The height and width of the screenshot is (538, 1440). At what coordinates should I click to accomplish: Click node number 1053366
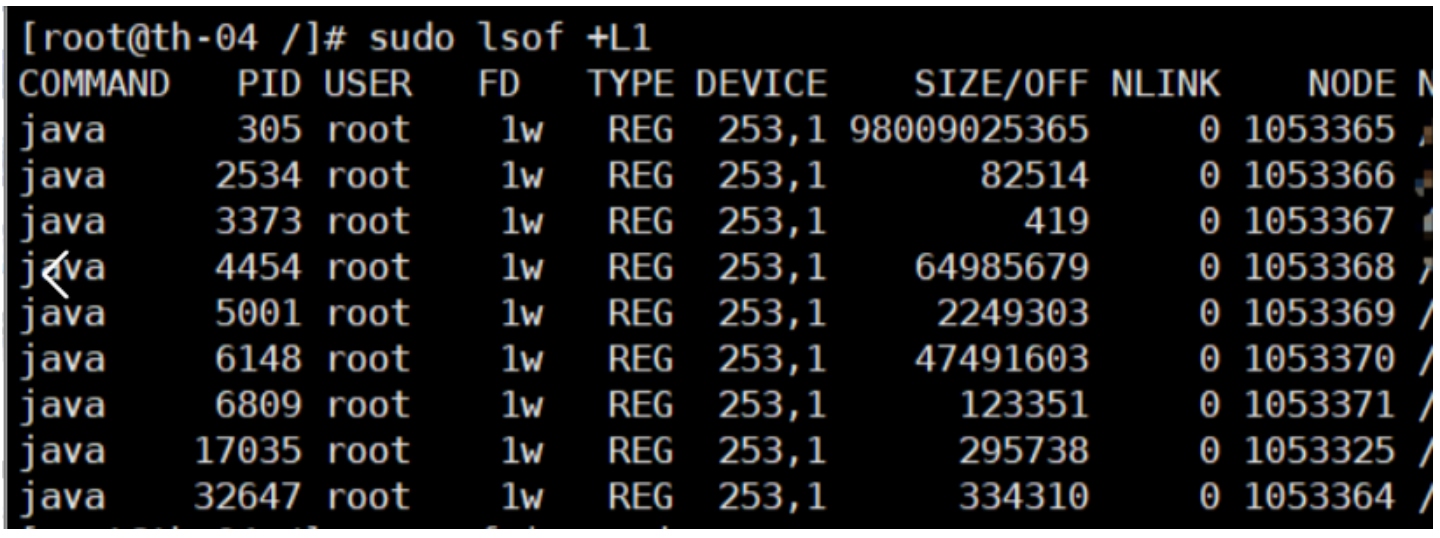pyautogui.click(x=1319, y=176)
